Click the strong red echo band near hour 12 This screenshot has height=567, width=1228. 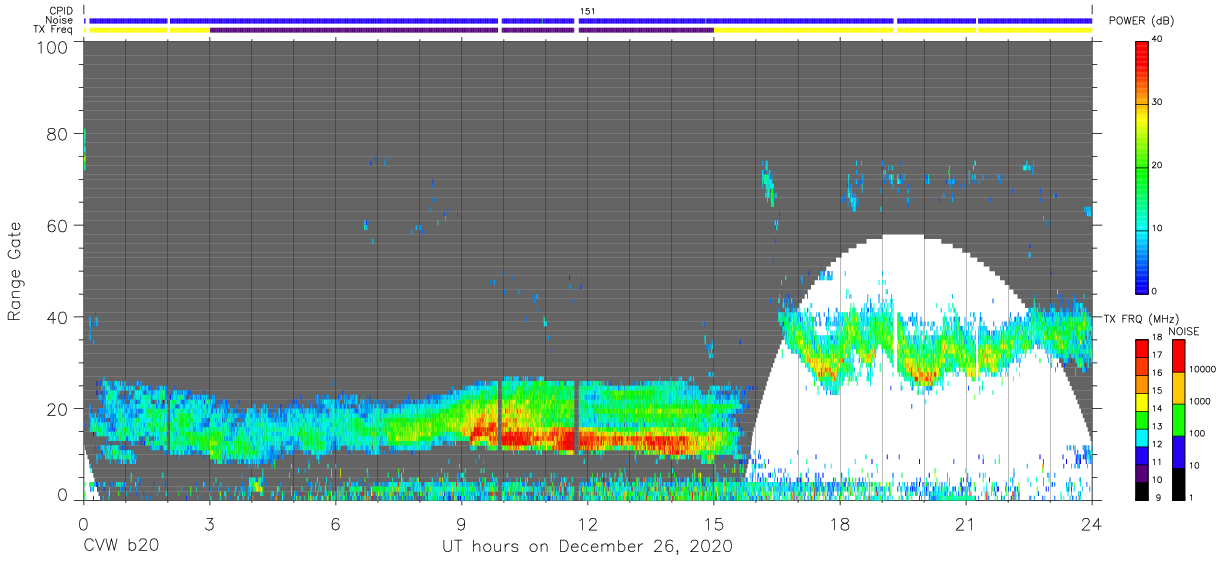[x=588, y=439]
